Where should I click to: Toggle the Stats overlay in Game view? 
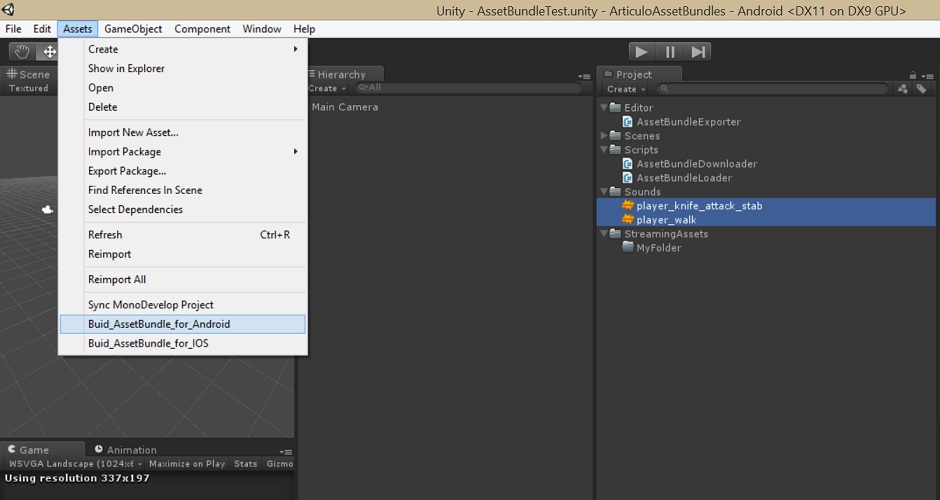click(245, 464)
